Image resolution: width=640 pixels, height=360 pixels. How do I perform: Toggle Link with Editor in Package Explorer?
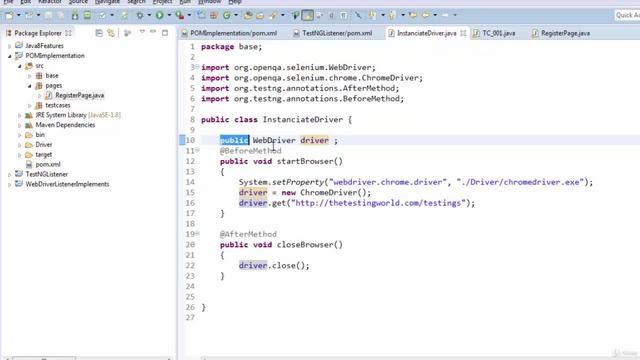(111, 33)
